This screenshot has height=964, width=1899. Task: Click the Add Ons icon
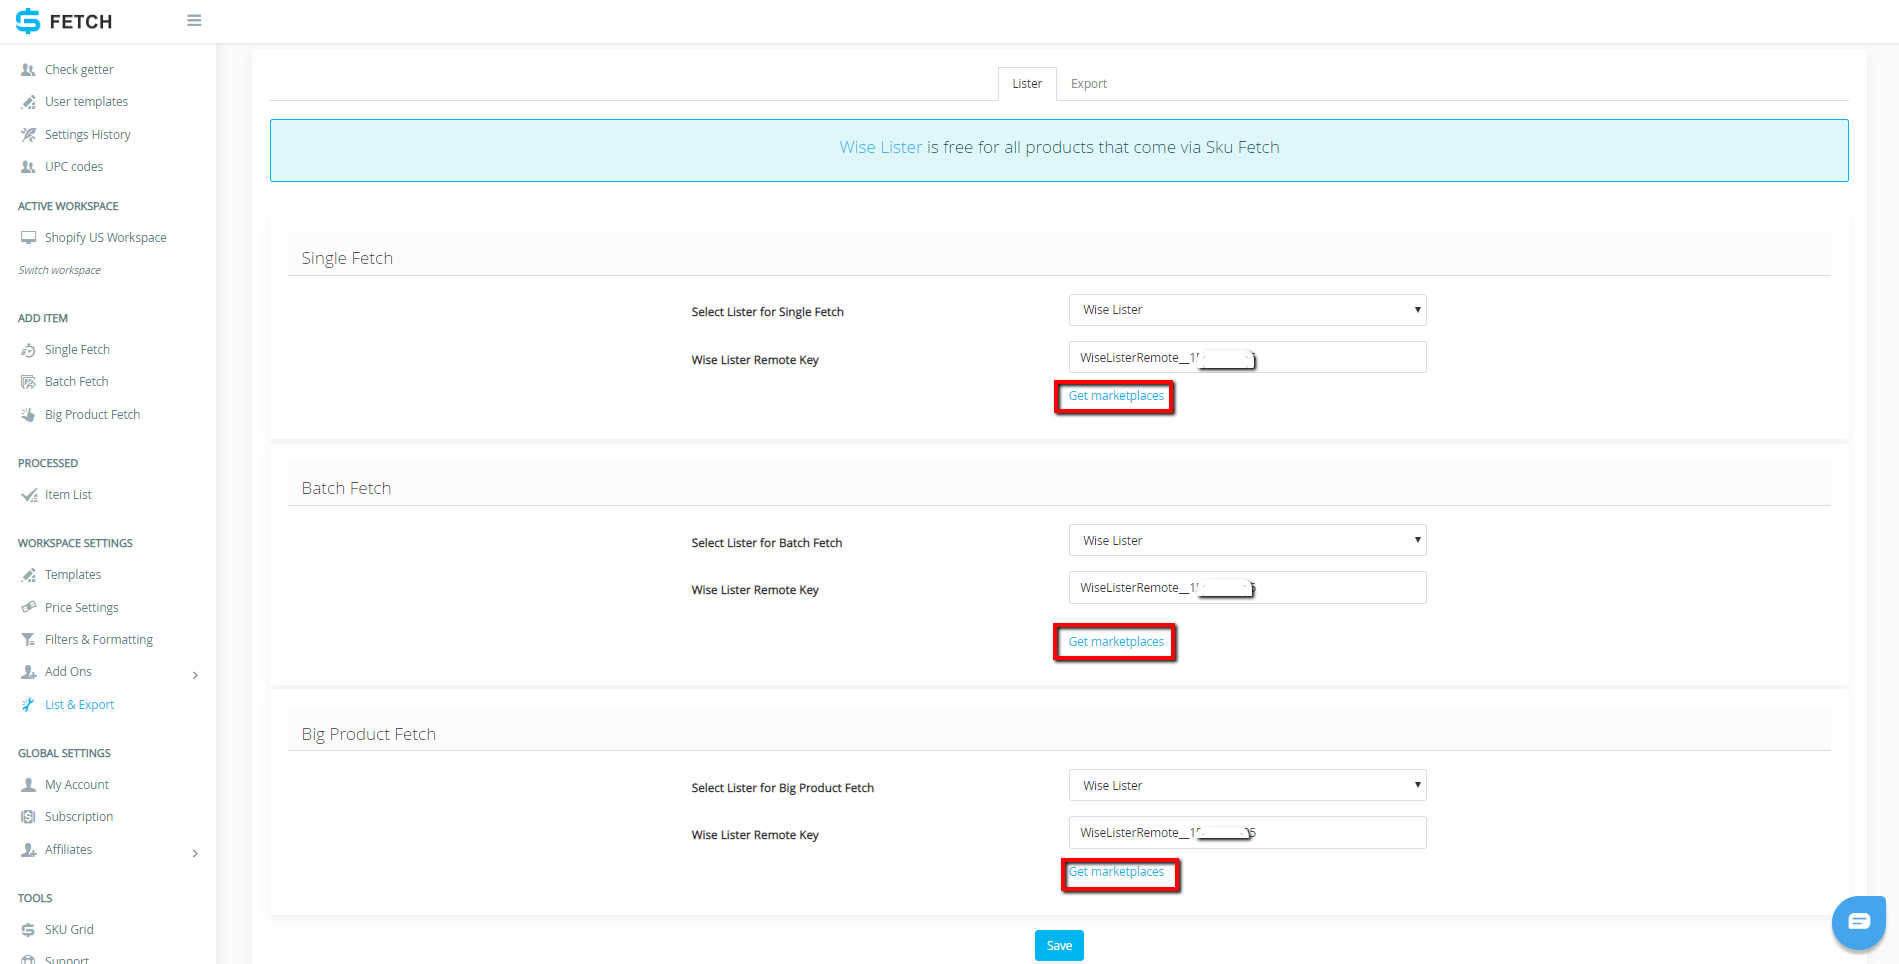coord(28,672)
